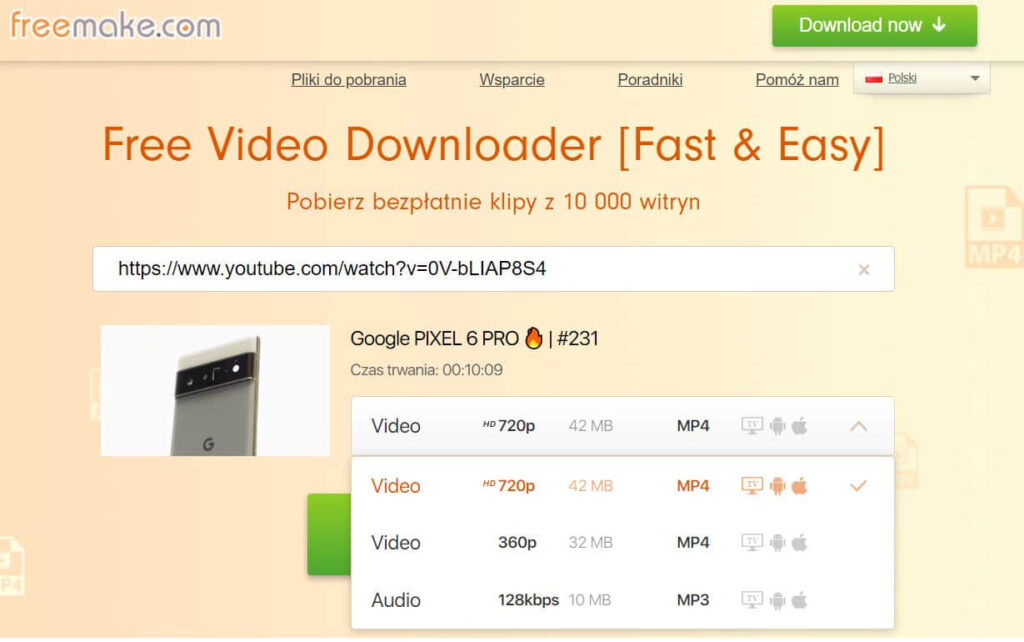Click the fire emoji in video title
This screenshot has height=642, width=1024.
tap(534, 338)
